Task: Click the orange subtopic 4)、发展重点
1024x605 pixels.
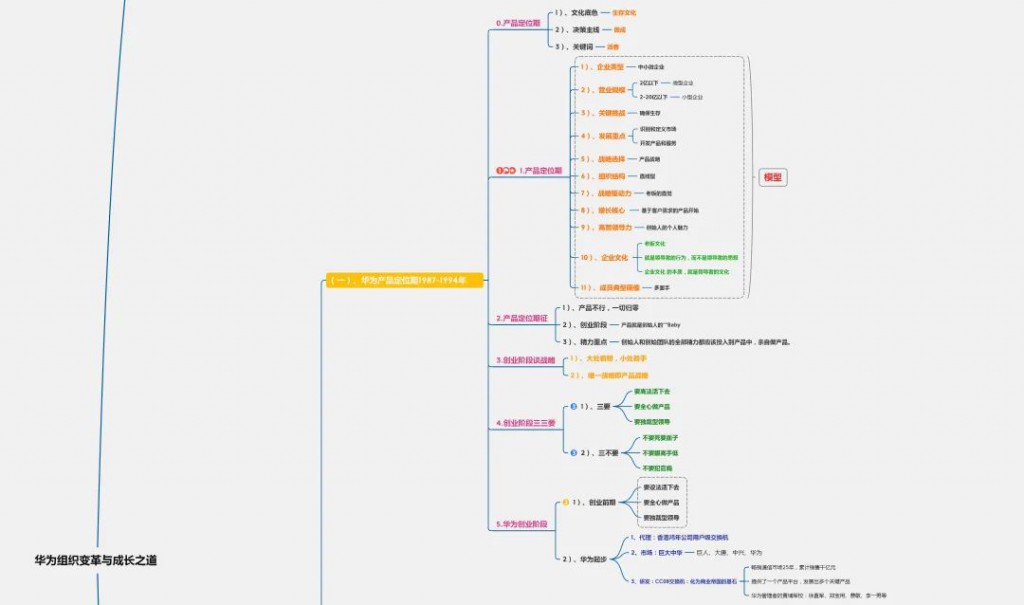Action: coord(603,136)
